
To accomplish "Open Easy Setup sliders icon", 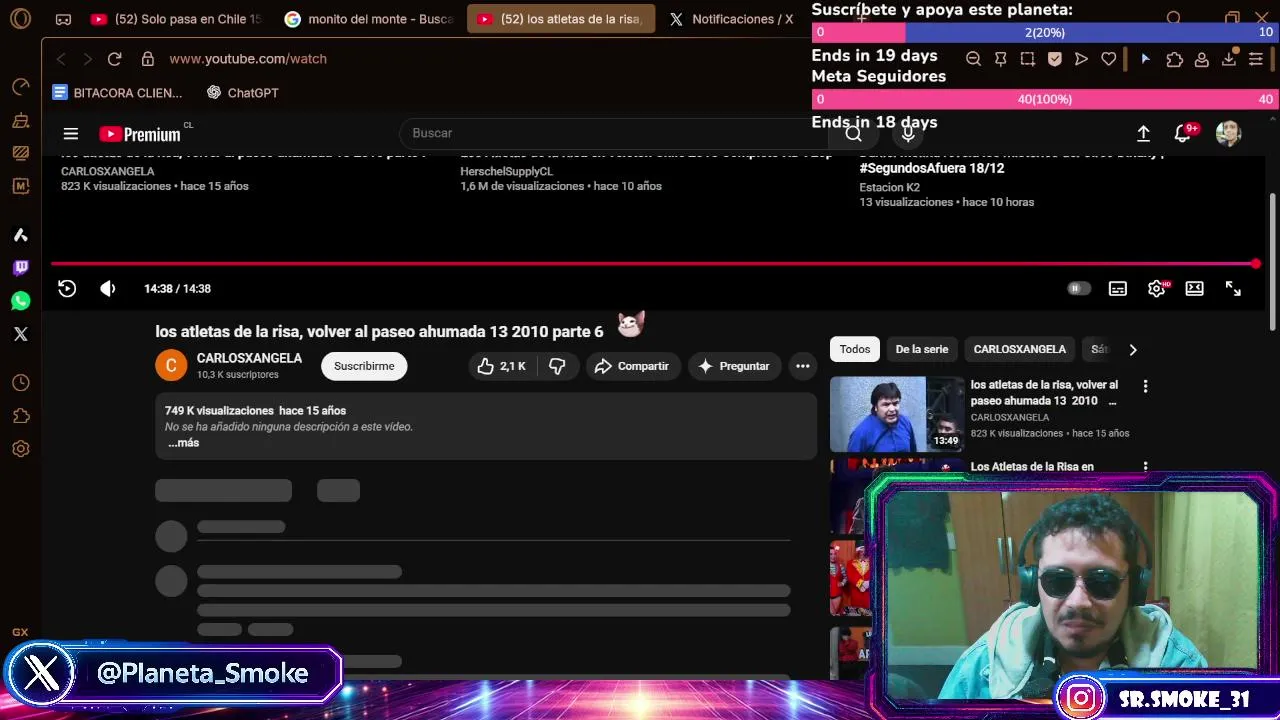I will pos(1256,59).
